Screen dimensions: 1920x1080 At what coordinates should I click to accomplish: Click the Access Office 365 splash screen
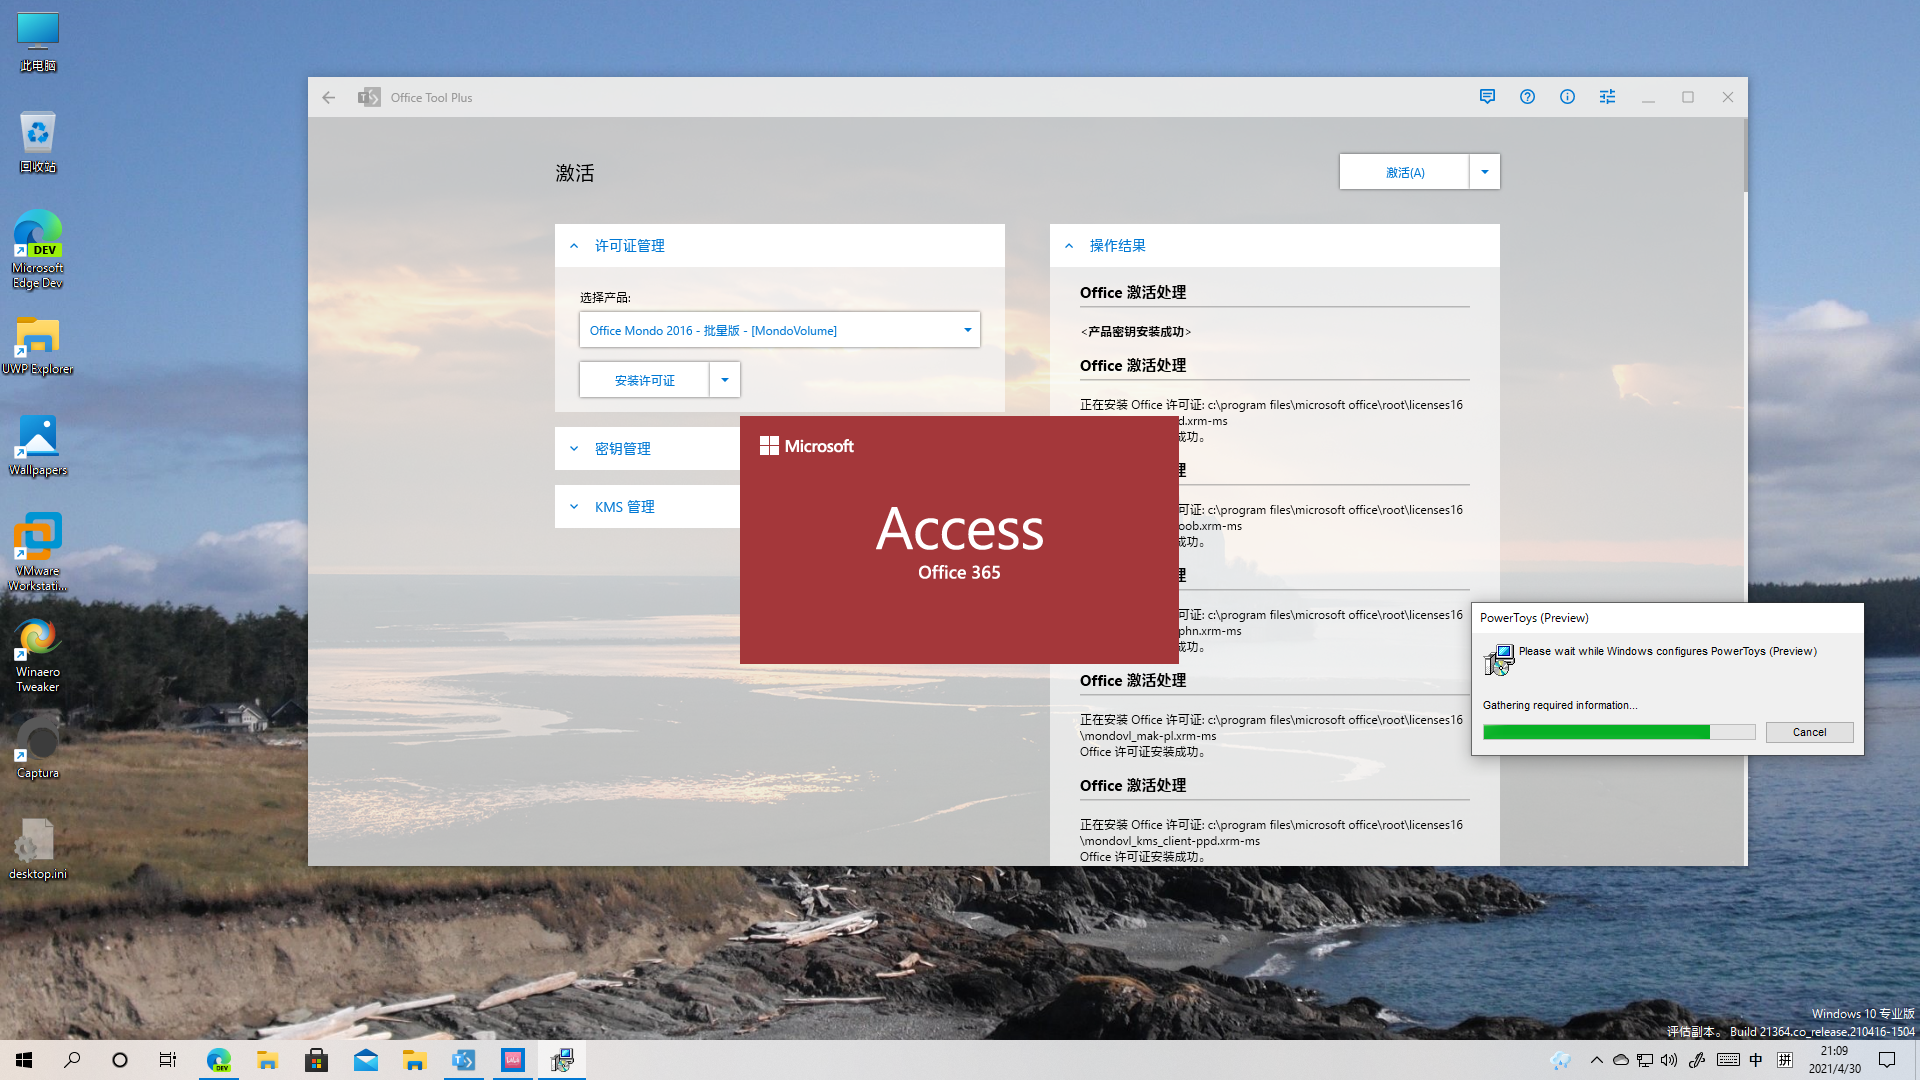pos(959,540)
